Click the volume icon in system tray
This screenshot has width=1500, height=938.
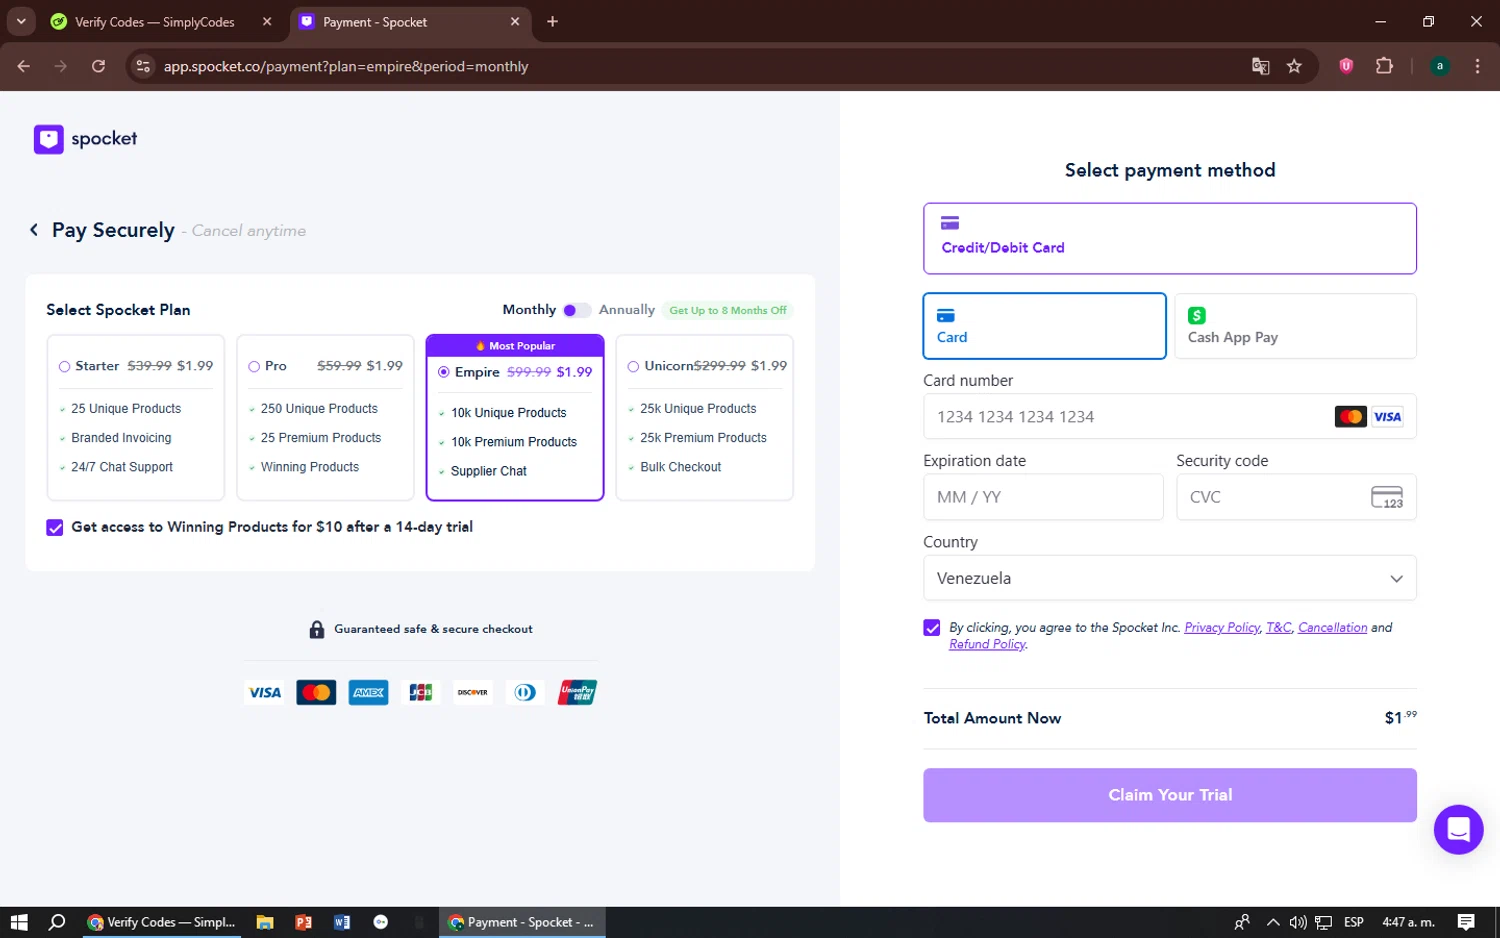(x=1298, y=922)
